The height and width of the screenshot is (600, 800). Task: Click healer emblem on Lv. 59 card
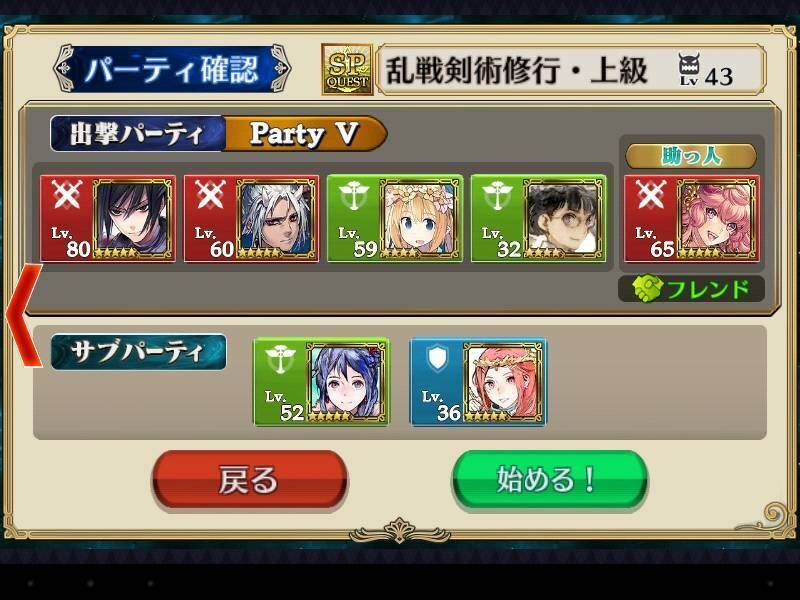(x=354, y=195)
